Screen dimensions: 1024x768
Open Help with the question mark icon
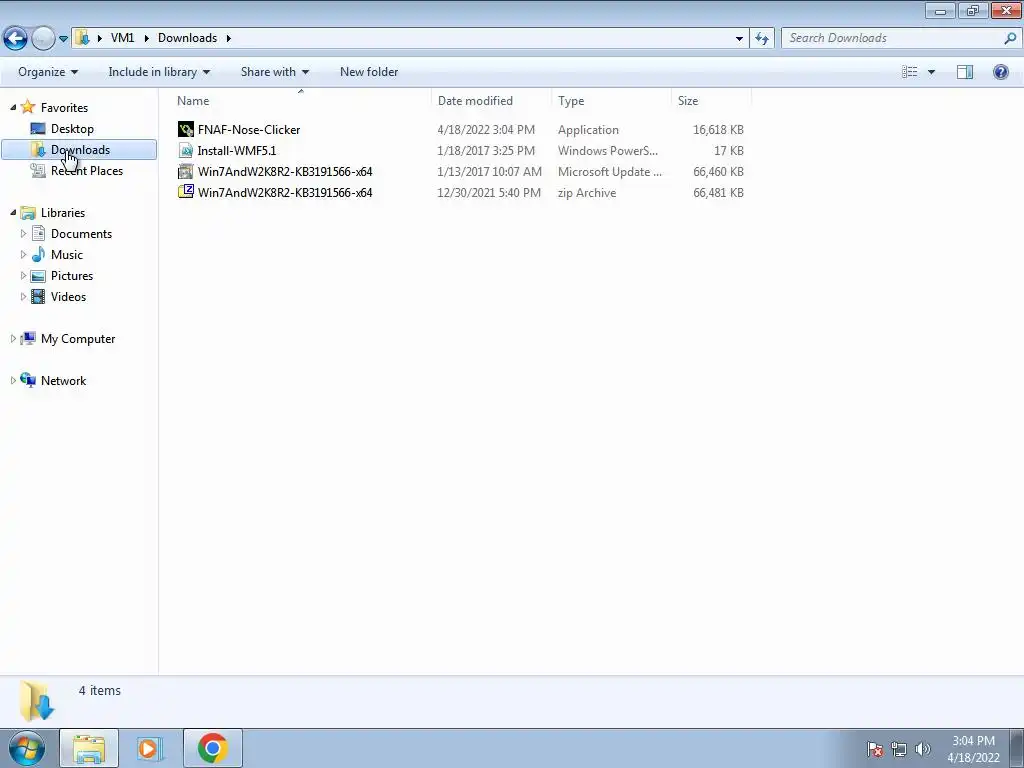[1000, 72]
